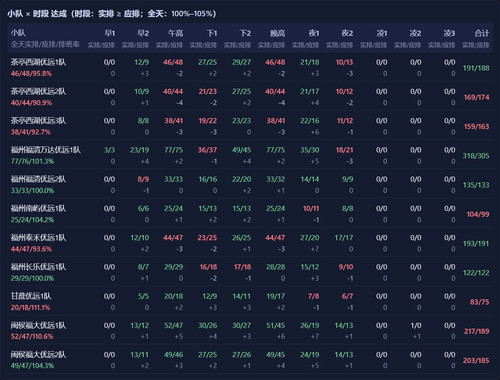Select the 闽侯福大优远1队 team name
500x380 pixels.
(x=38, y=325)
